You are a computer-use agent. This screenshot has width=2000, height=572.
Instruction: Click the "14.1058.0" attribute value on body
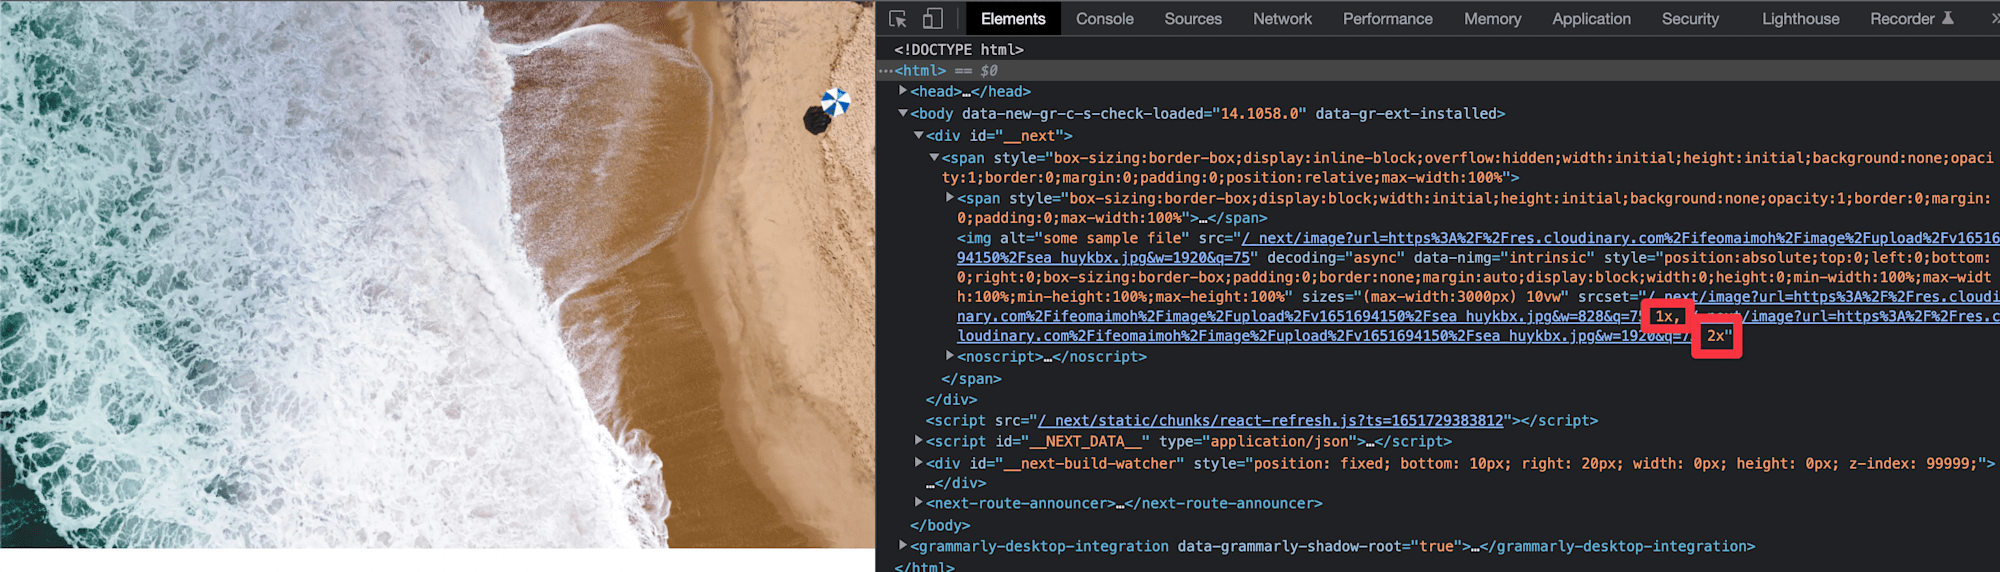[1260, 114]
